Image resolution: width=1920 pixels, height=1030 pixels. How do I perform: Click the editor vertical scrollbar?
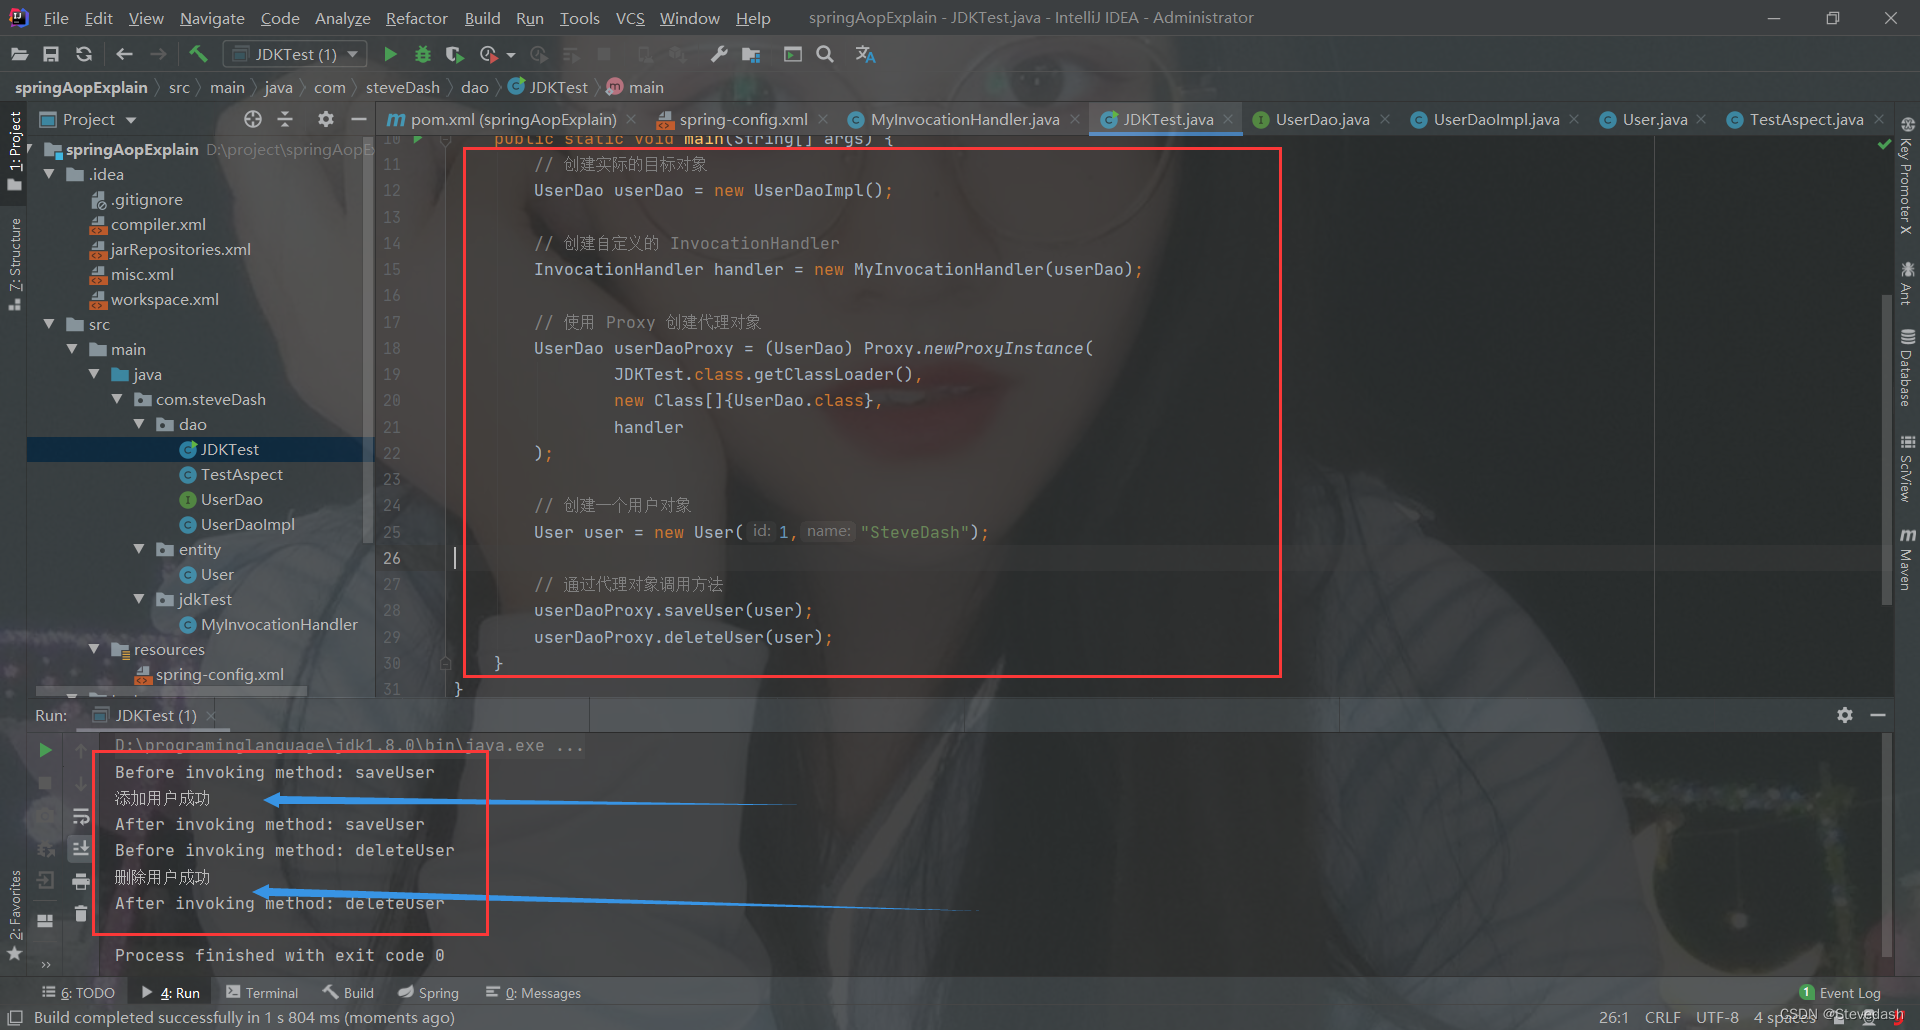pos(1887,450)
